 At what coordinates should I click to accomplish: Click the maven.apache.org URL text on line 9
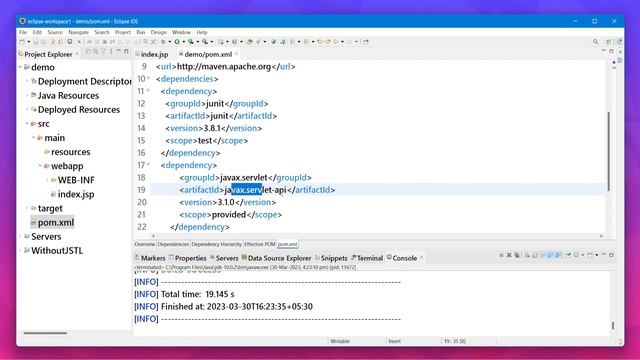coord(224,66)
